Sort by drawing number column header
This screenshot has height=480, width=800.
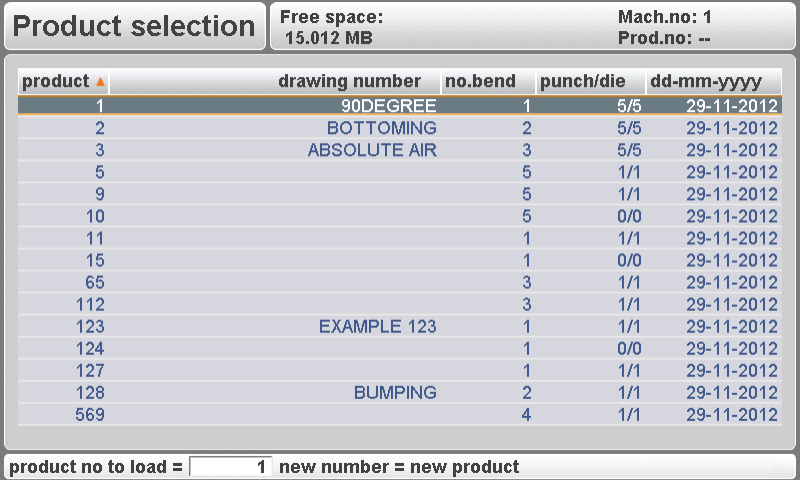click(x=349, y=81)
